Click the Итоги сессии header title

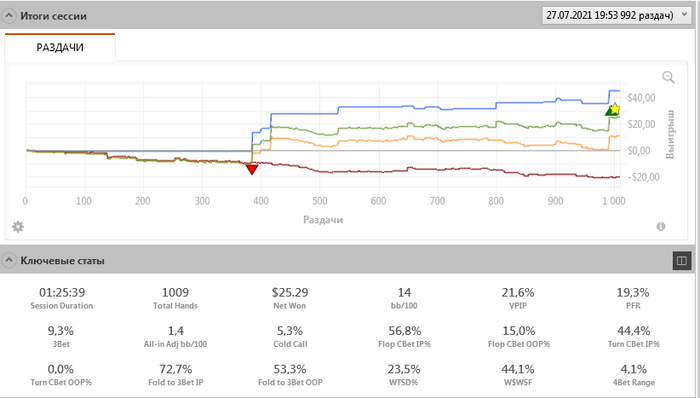point(53,16)
